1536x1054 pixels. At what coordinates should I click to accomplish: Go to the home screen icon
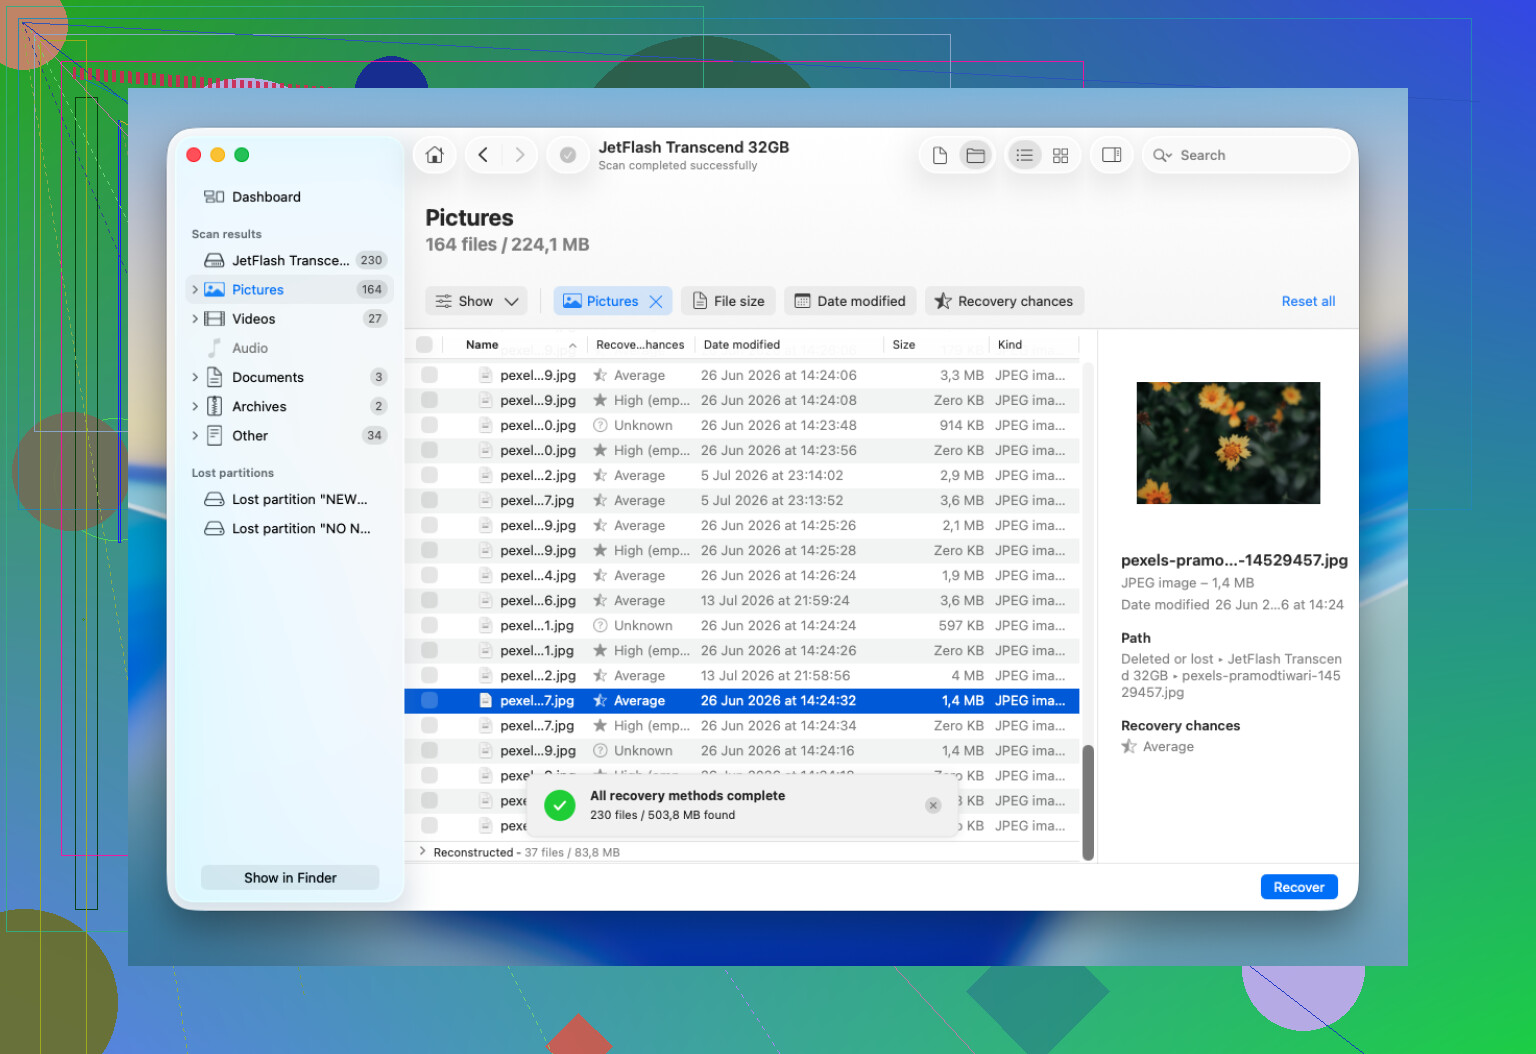tap(434, 155)
